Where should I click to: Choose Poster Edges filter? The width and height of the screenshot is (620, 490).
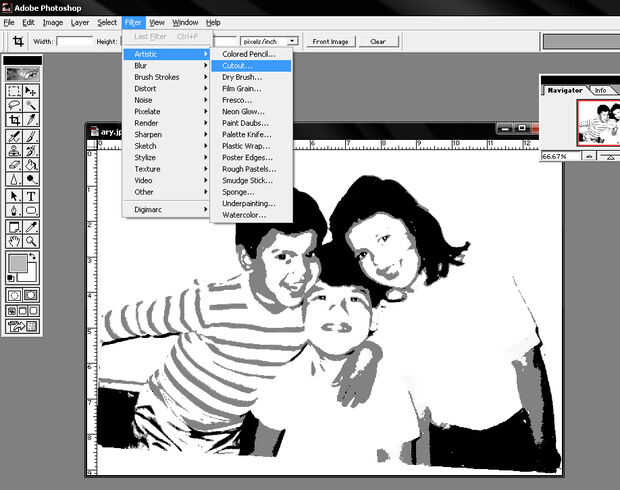click(251, 157)
